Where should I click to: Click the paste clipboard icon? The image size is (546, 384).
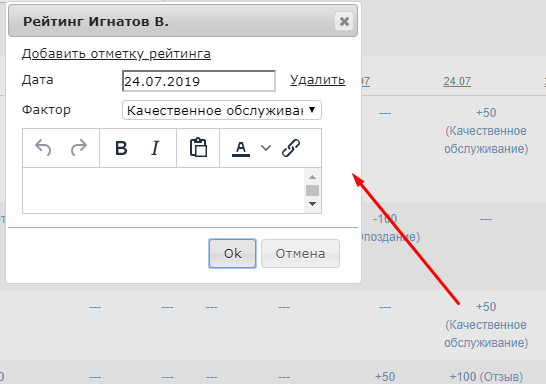coord(198,148)
